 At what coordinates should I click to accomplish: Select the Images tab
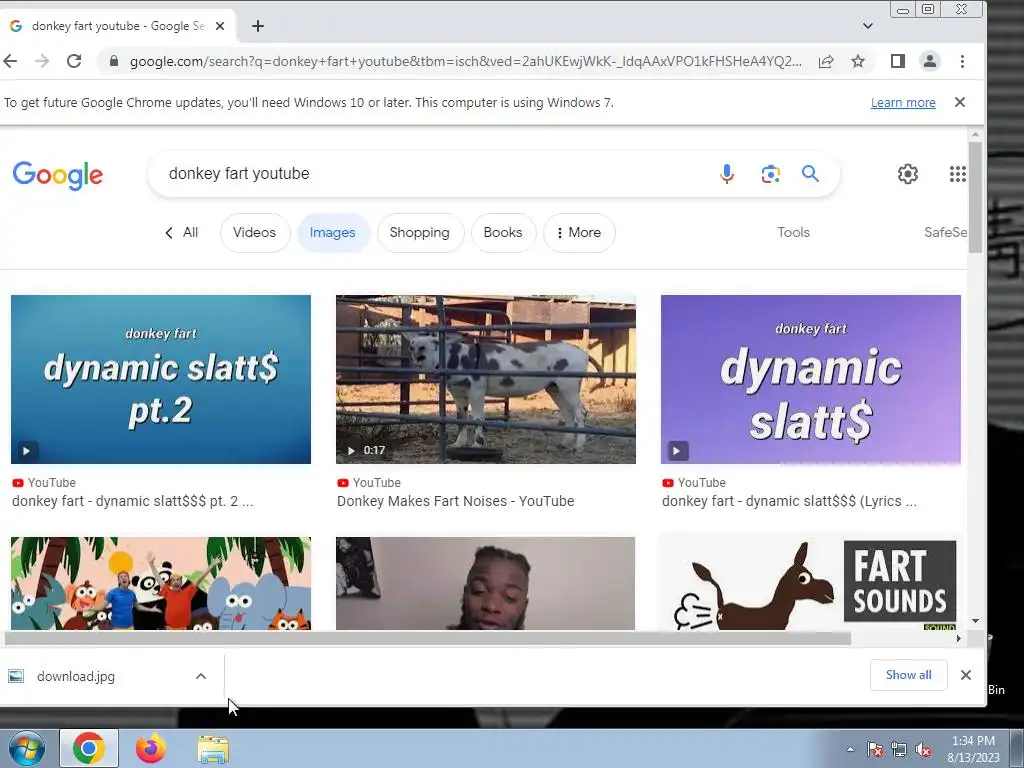pos(332,232)
